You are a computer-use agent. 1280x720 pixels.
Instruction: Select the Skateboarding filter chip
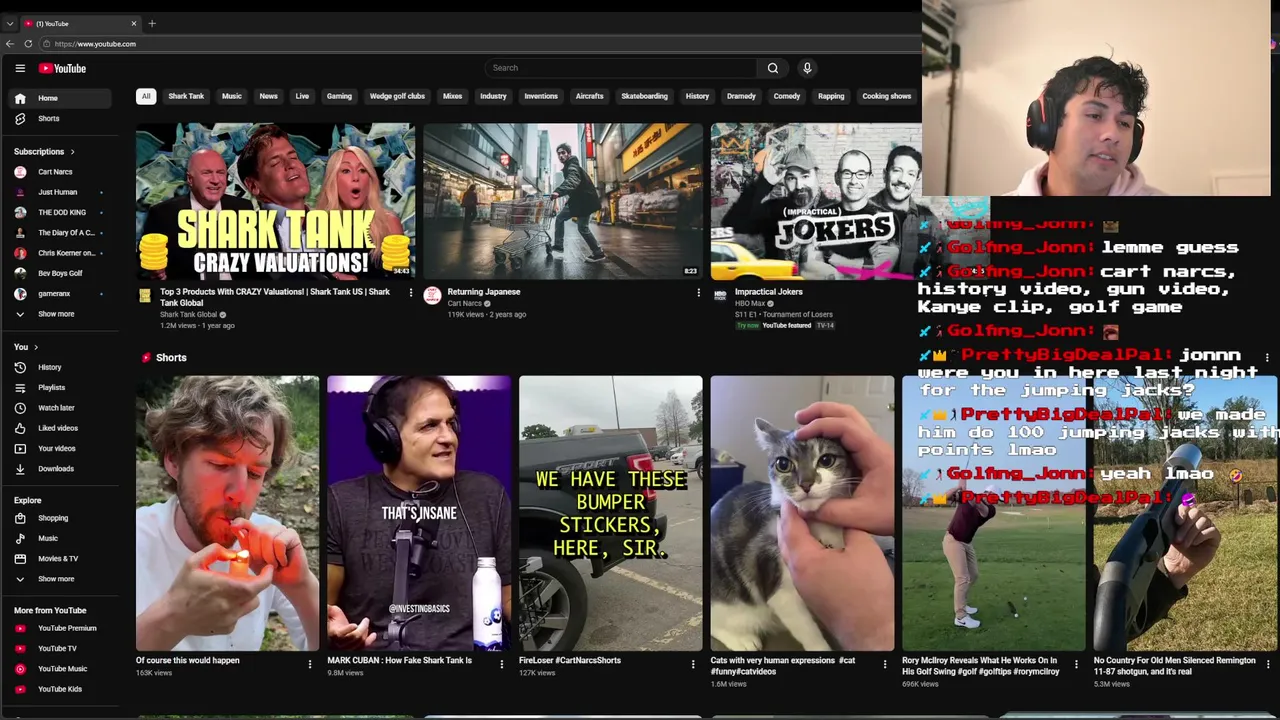(x=644, y=96)
